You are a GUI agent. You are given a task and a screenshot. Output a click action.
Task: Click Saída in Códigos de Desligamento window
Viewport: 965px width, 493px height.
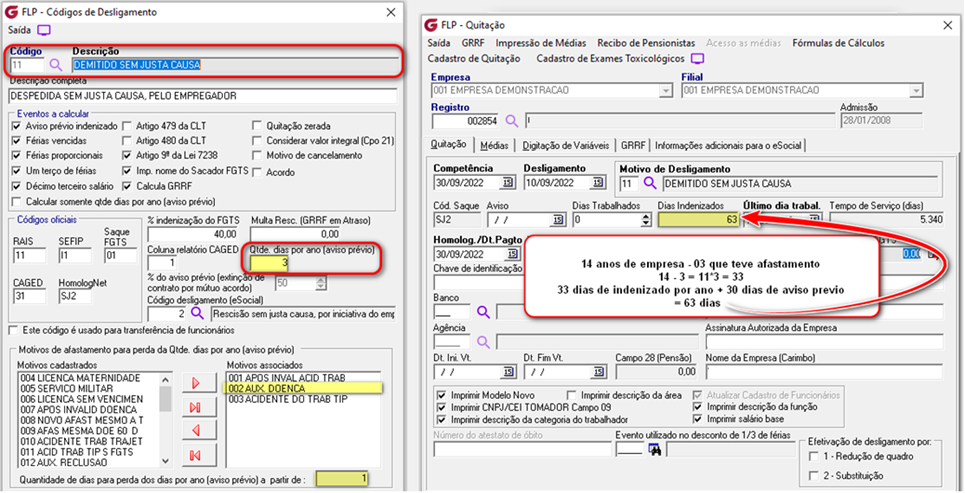(20, 30)
